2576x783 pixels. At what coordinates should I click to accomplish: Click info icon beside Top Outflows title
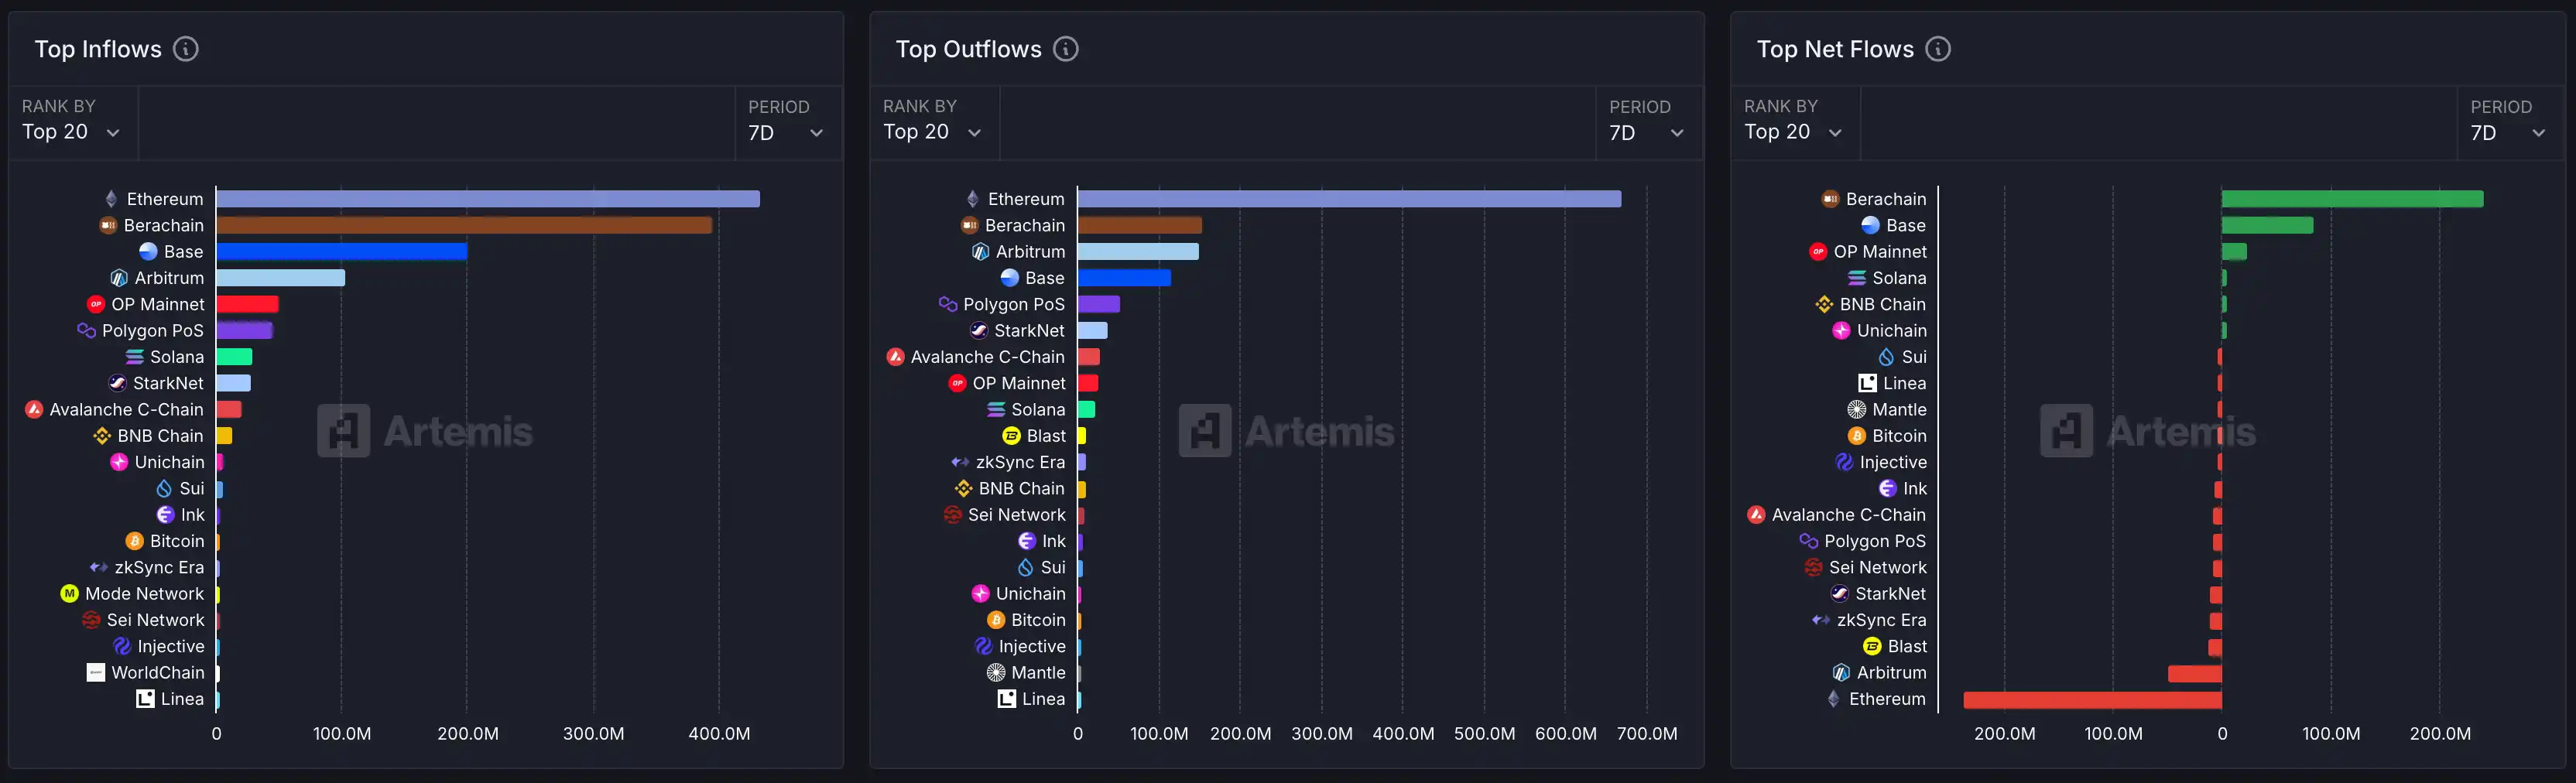pyautogui.click(x=1066, y=49)
